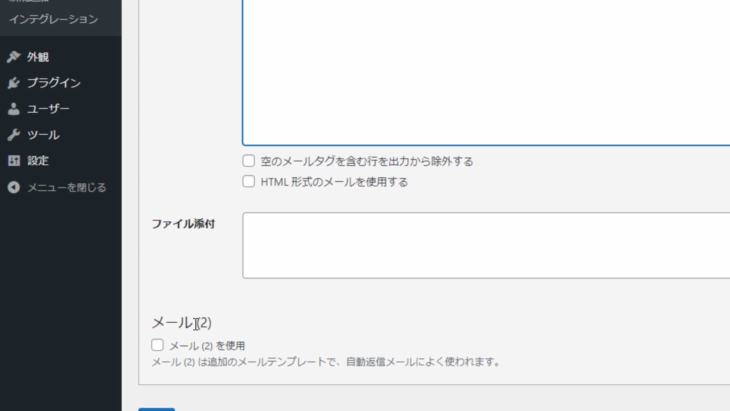The width and height of the screenshot is (730, 411).
Task: Click the ファイル添付 field label
Action: coord(183,224)
